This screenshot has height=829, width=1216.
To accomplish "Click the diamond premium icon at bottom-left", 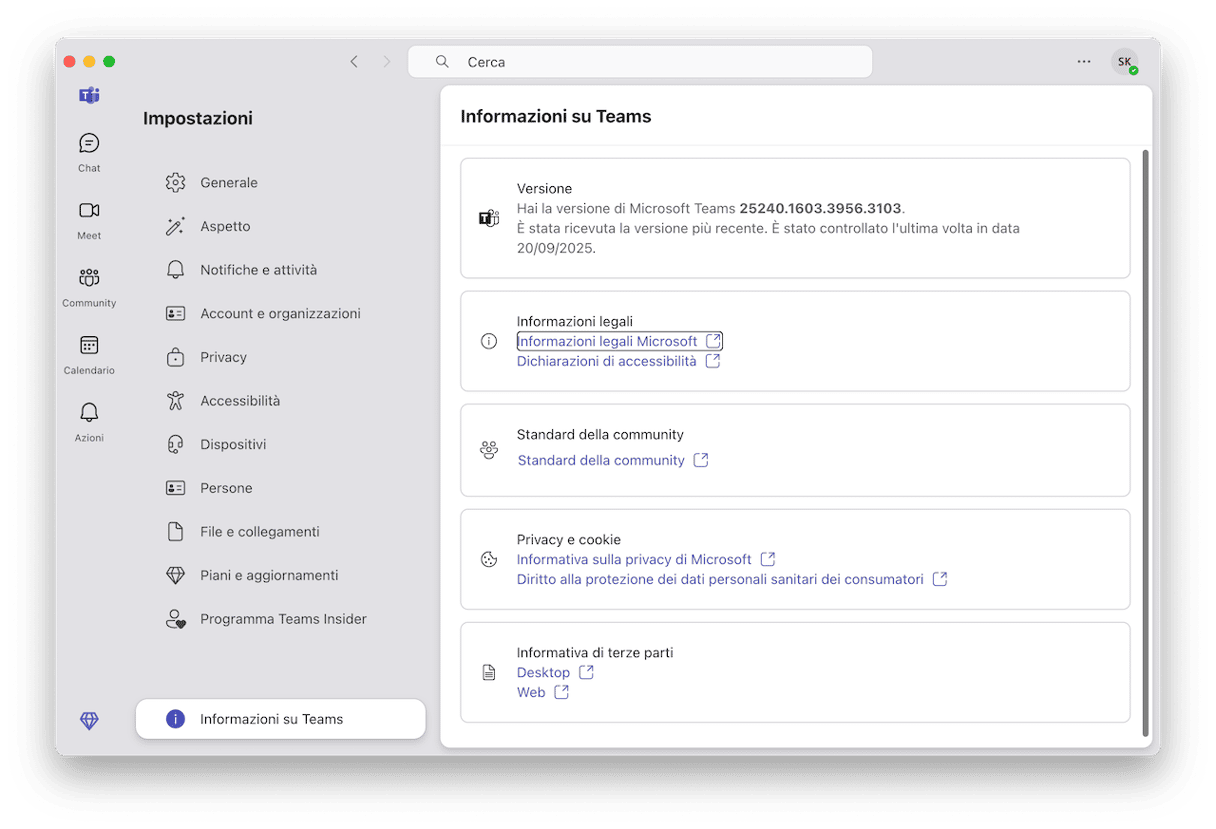I will pyautogui.click(x=89, y=721).
